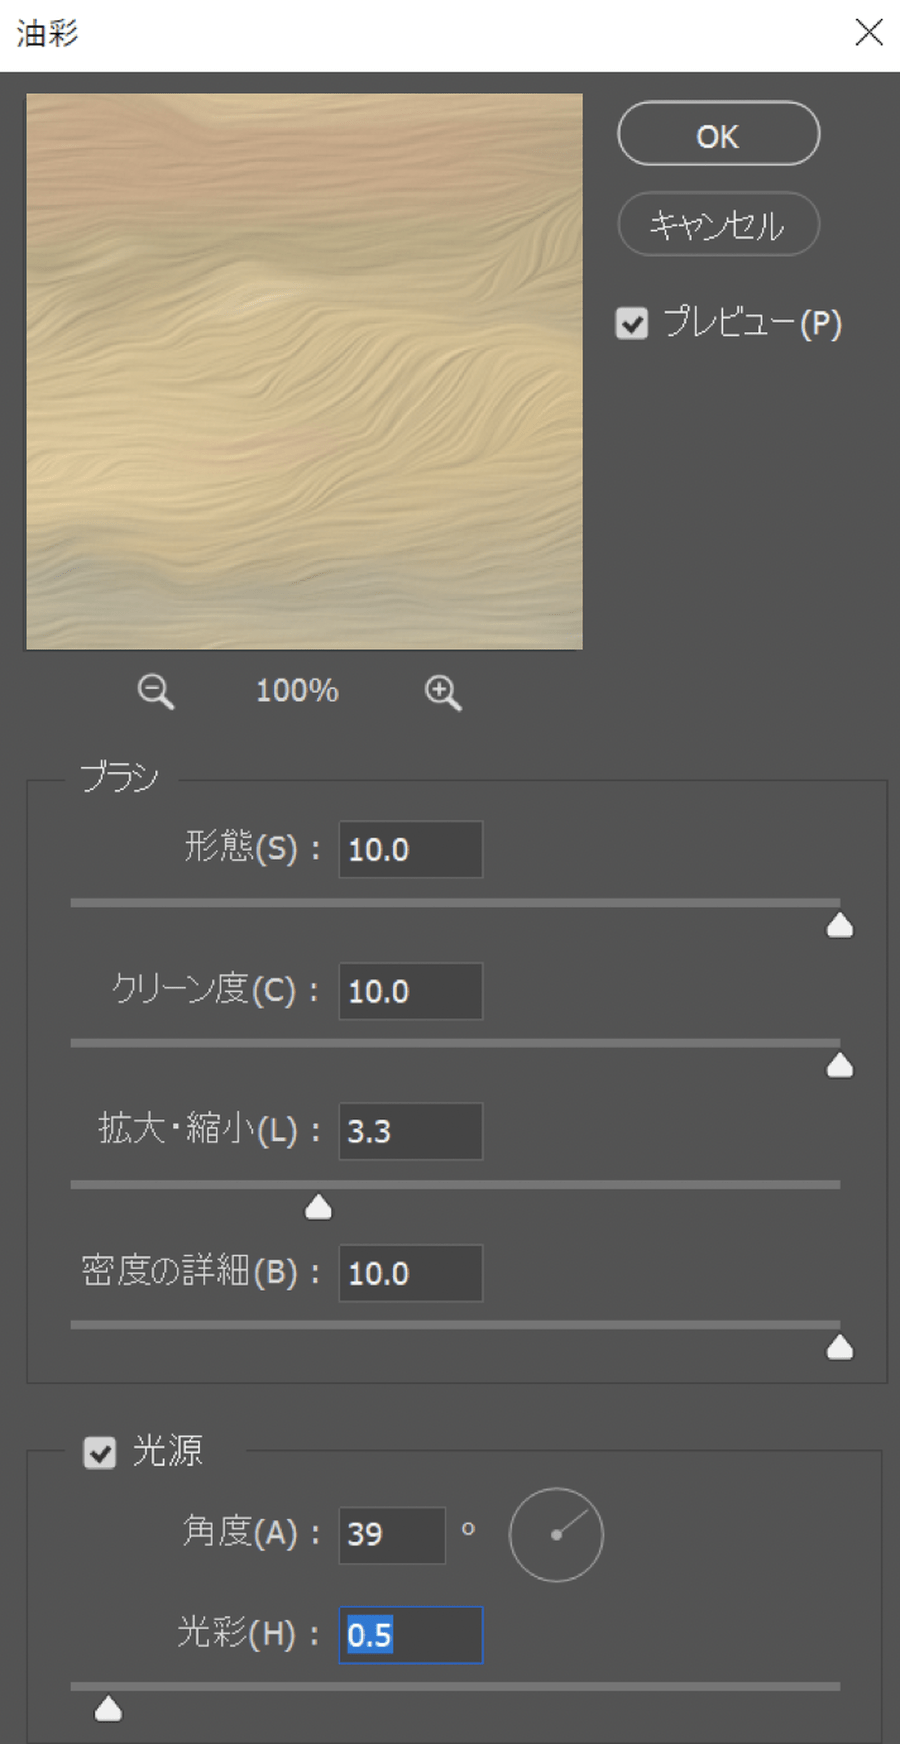The height and width of the screenshot is (1744, 900).
Task: Click the 光彩(H) field showing 0.5
Action: [x=411, y=1635]
